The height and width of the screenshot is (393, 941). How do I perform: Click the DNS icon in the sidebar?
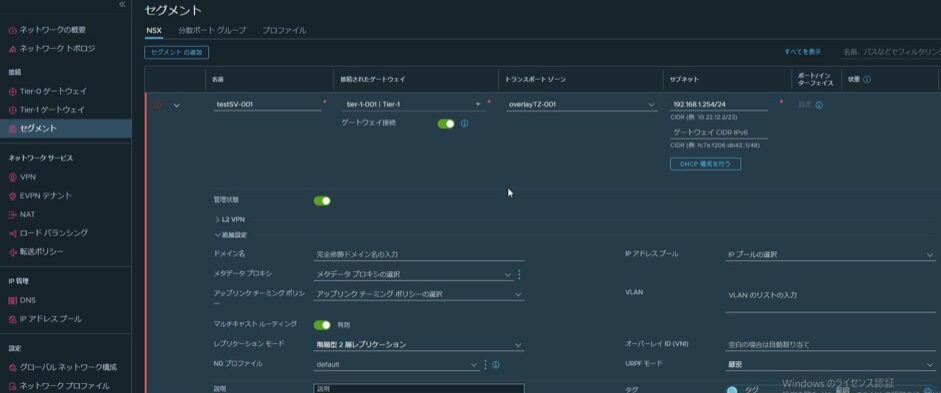pos(13,301)
